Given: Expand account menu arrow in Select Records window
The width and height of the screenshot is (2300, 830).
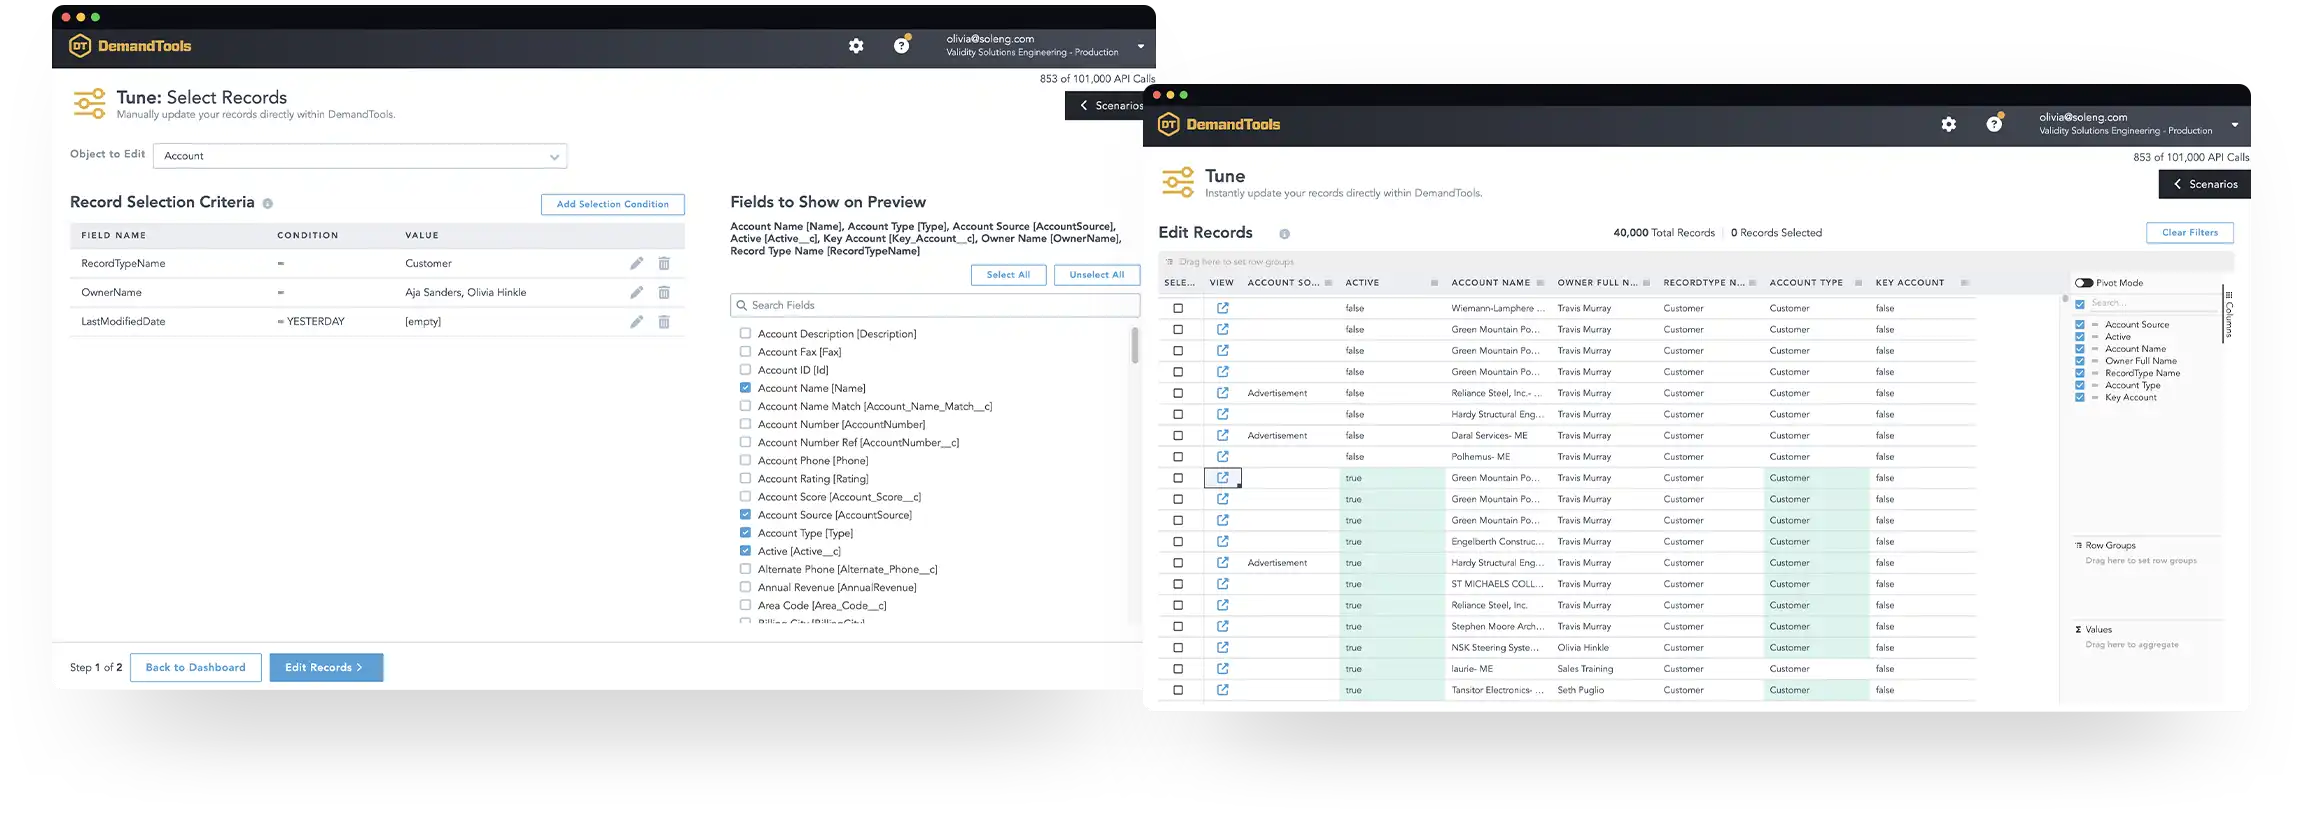Looking at the screenshot, I should [1140, 46].
